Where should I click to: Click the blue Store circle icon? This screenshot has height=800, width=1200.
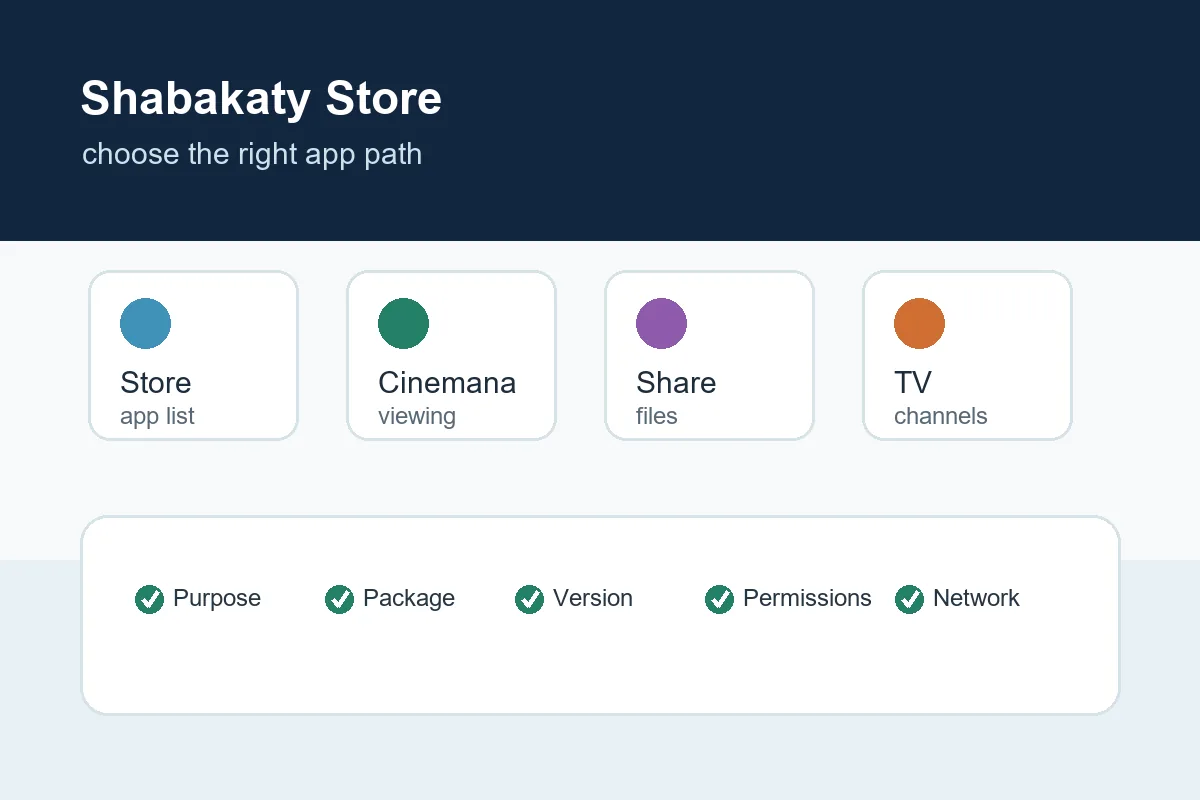coord(146,323)
